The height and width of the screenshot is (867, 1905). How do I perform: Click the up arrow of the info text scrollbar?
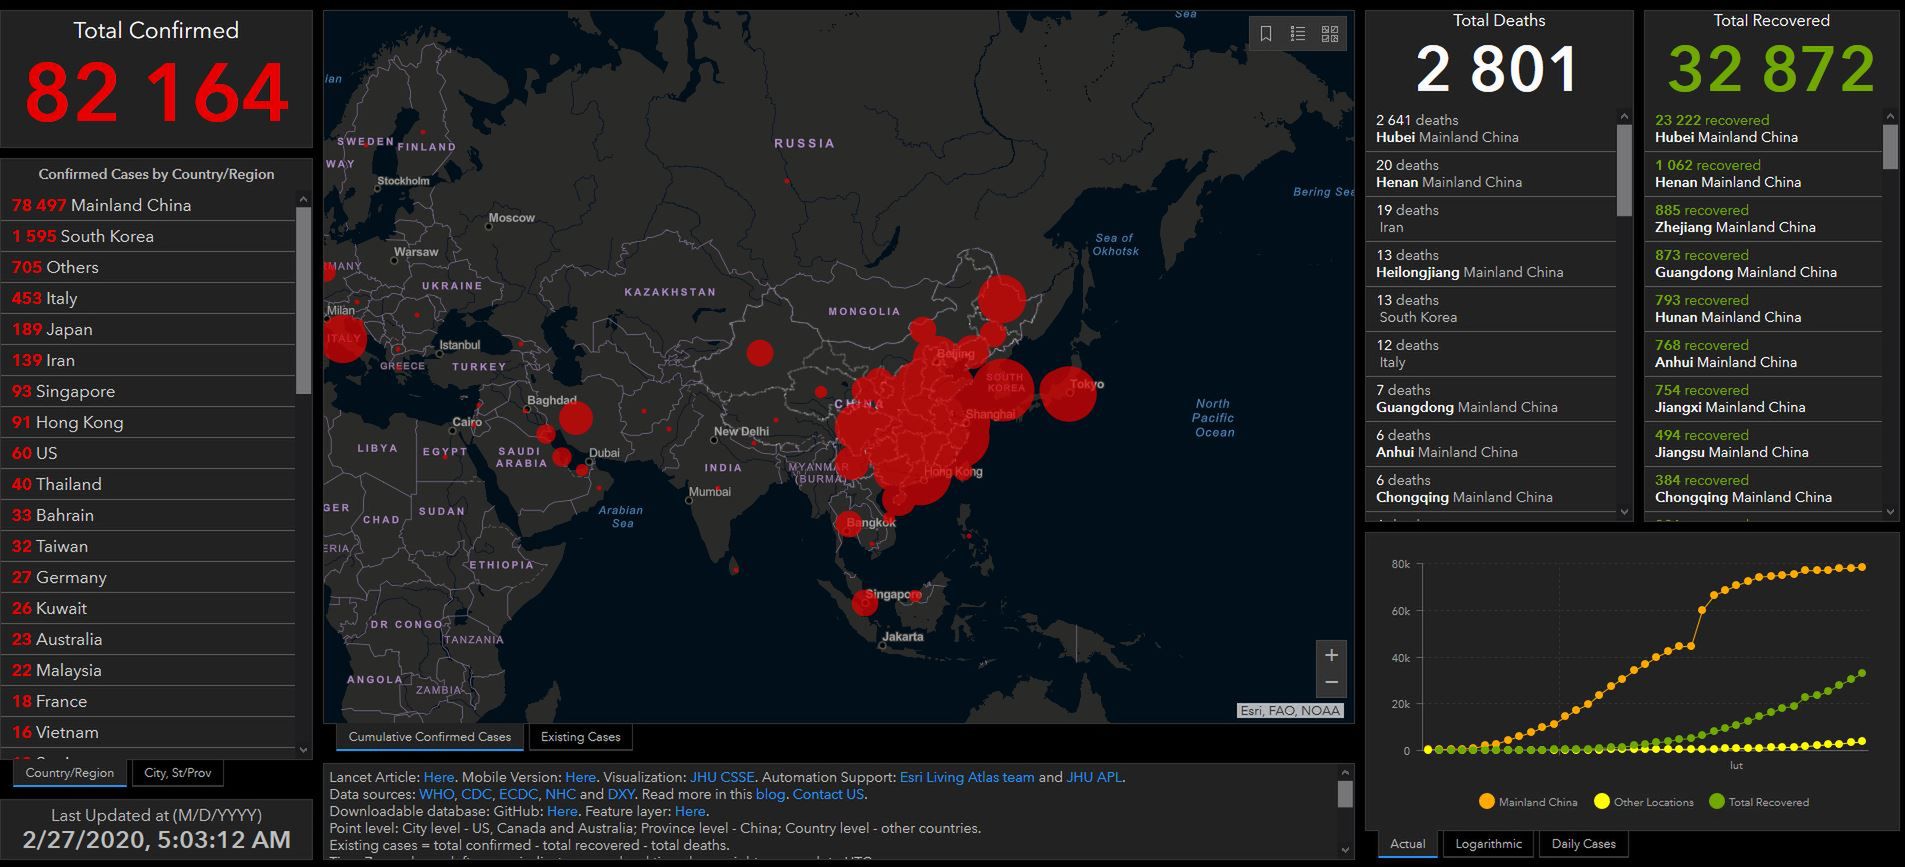click(1346, 773)
